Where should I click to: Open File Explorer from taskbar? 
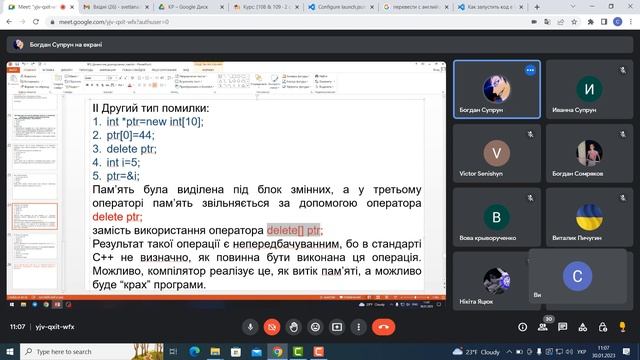pos(215,351)
